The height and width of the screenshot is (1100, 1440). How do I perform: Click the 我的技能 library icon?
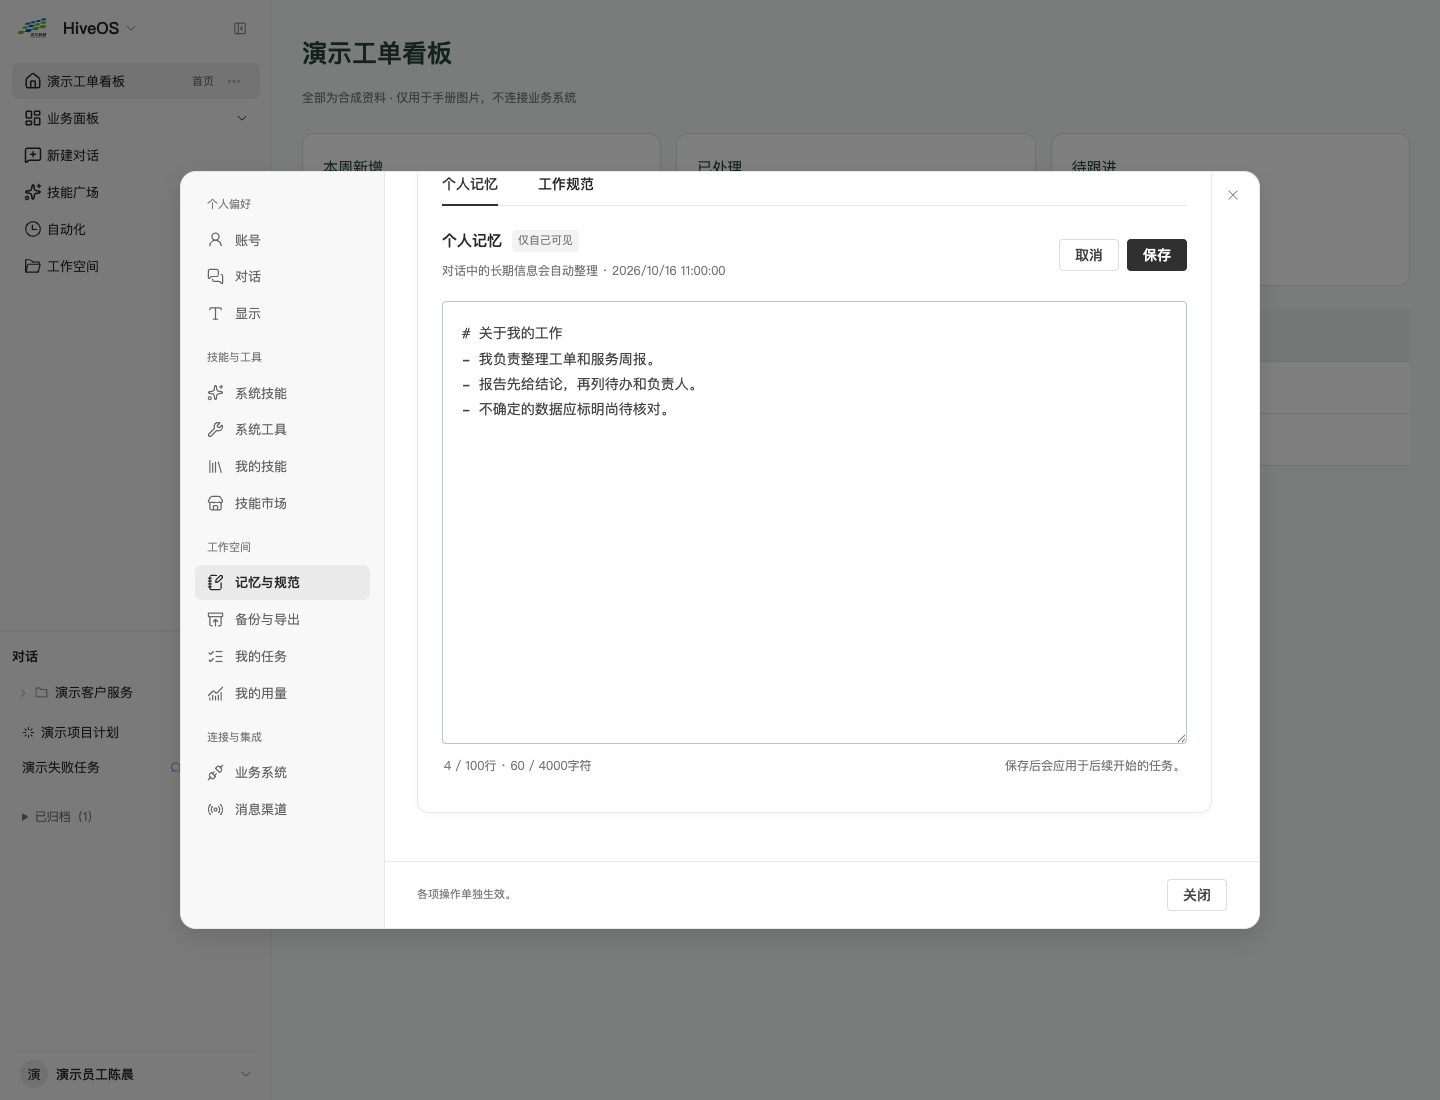click(x=215, y=467)
